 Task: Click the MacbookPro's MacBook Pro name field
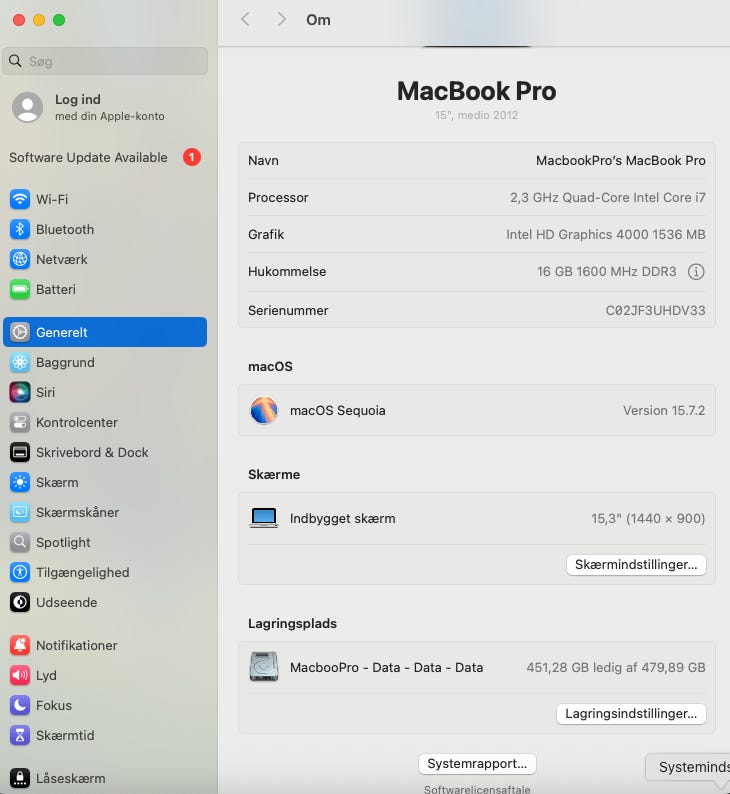click(621, 161)
